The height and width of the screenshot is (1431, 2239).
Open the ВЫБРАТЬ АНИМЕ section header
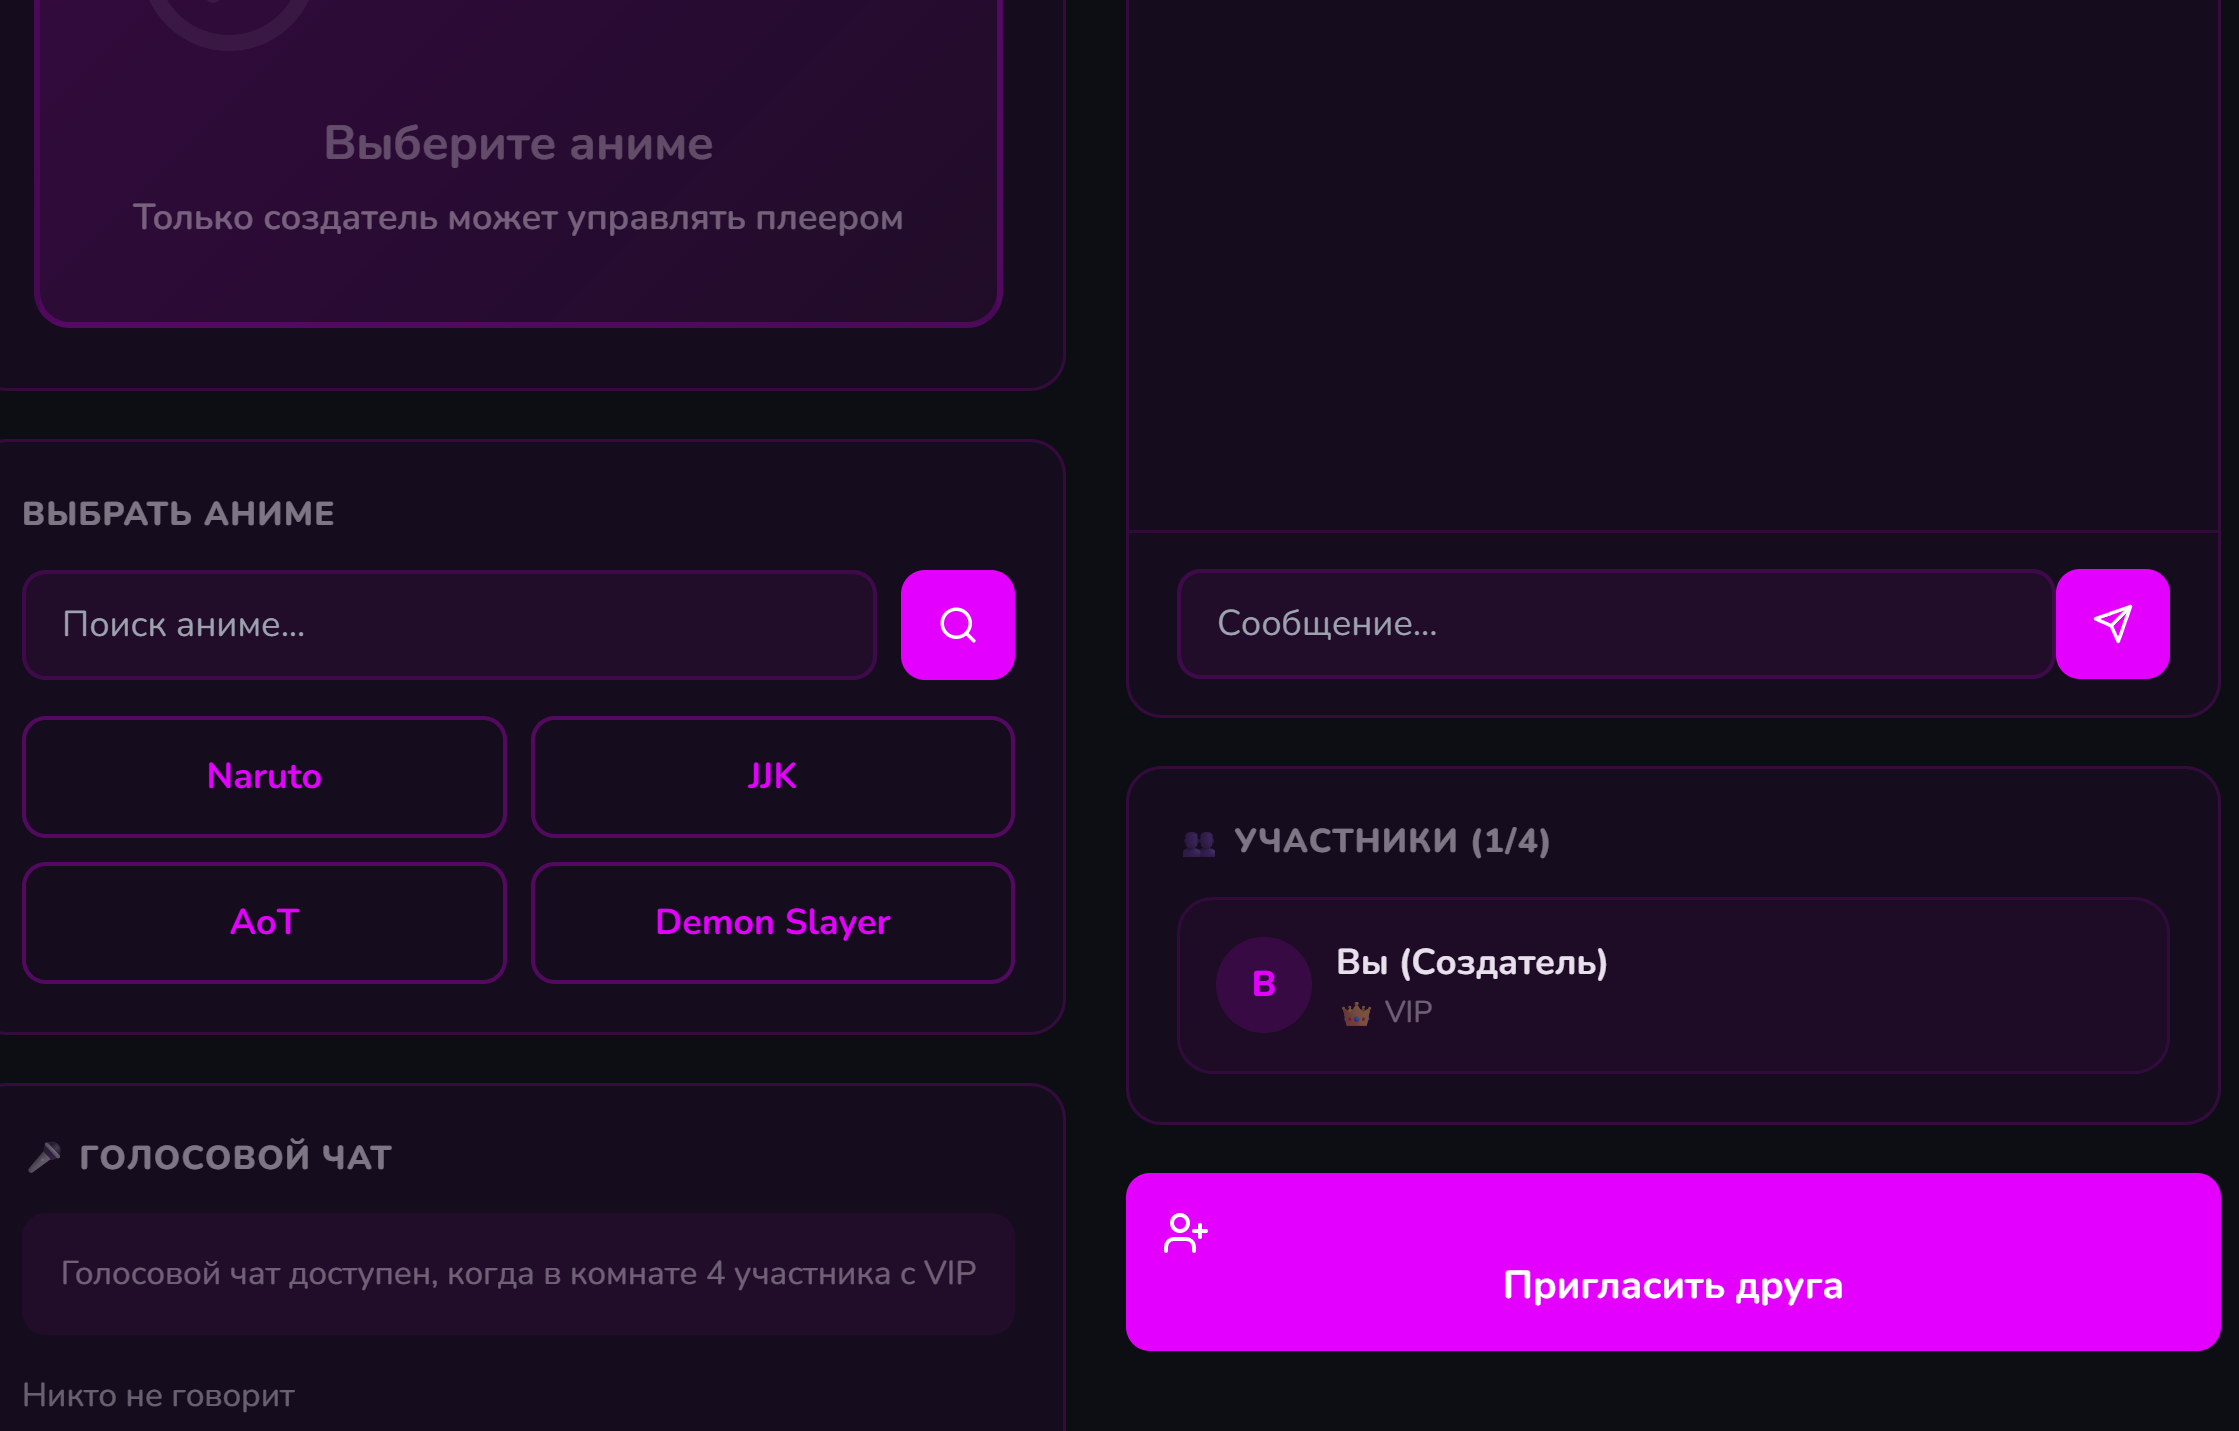[179, 512]
